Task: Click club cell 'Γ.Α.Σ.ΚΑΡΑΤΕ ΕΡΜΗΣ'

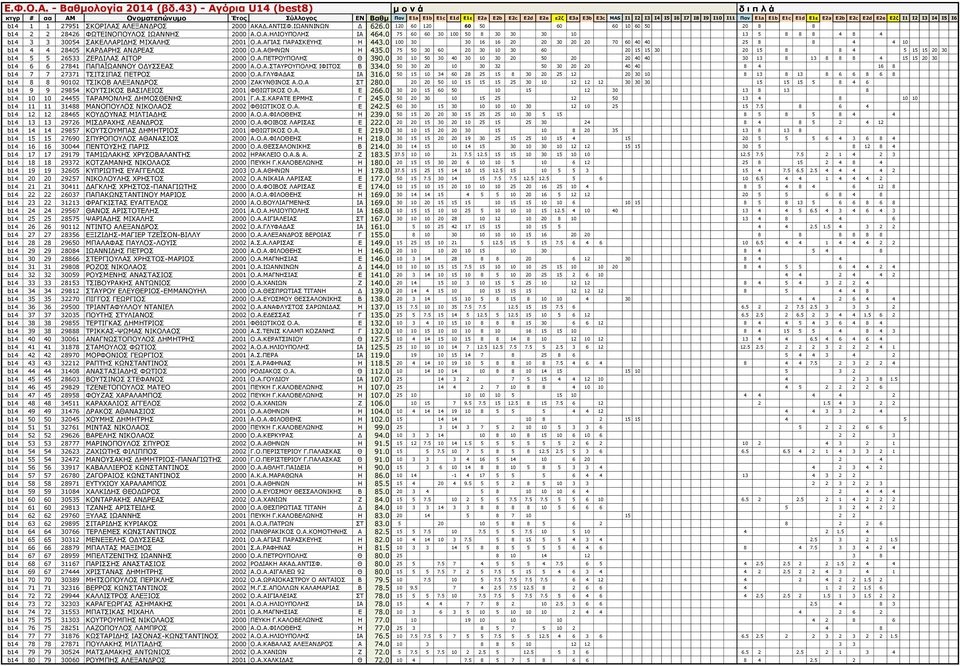Action: tap(283, 99)
